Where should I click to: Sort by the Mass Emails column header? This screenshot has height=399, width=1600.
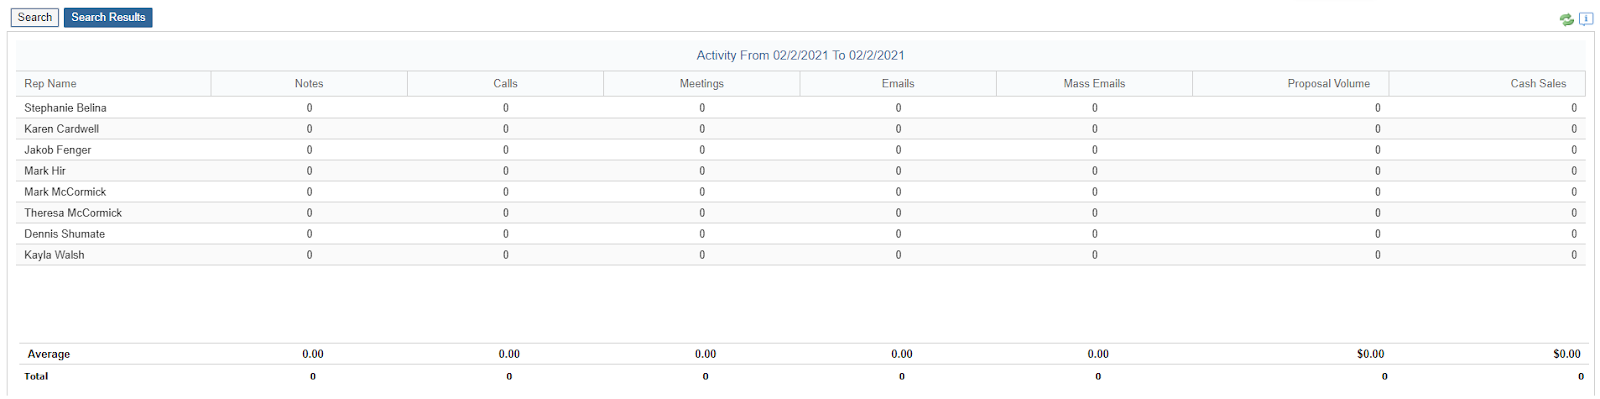[x=1094, y=84]
